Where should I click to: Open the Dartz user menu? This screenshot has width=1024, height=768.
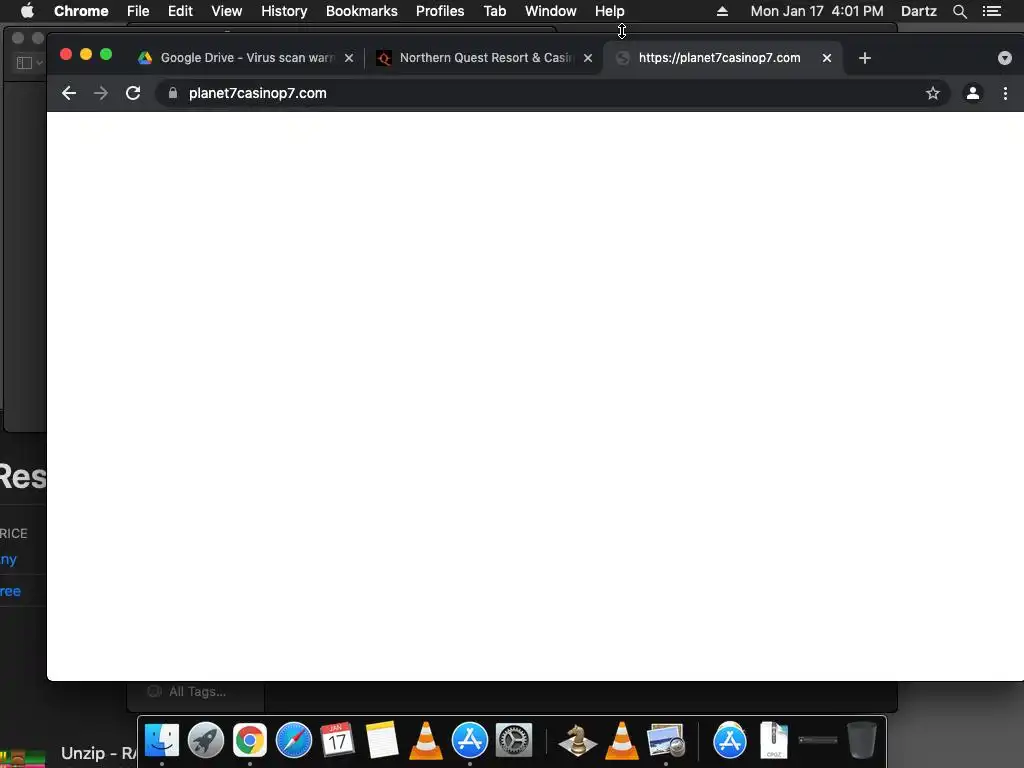pyautogui.click(x=918, y=11)
